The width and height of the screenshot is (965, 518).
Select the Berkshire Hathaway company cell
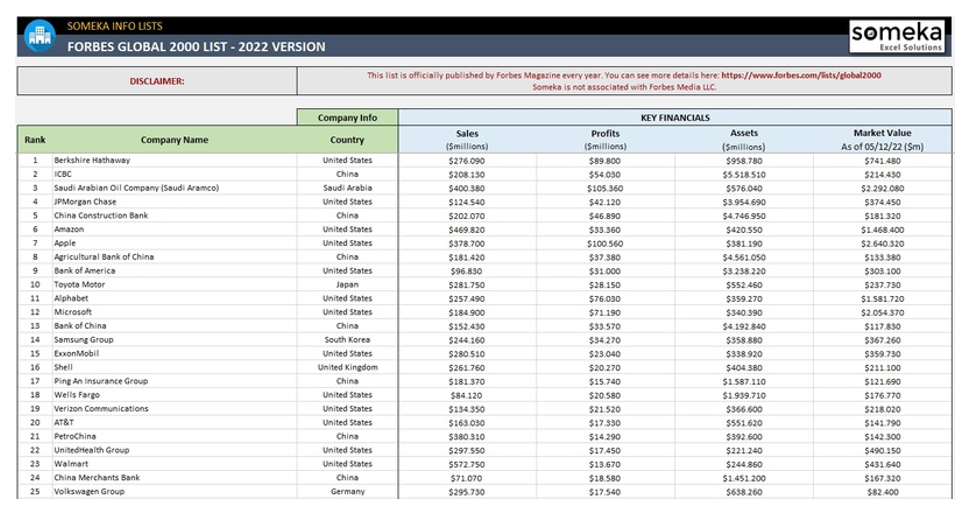[x=174, y=160]
